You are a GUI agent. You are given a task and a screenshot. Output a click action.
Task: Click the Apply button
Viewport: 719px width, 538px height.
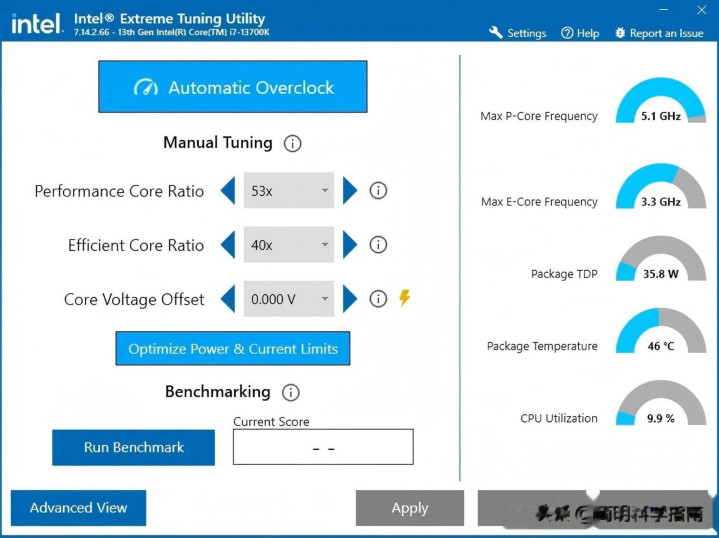click(x=410, y=508)
